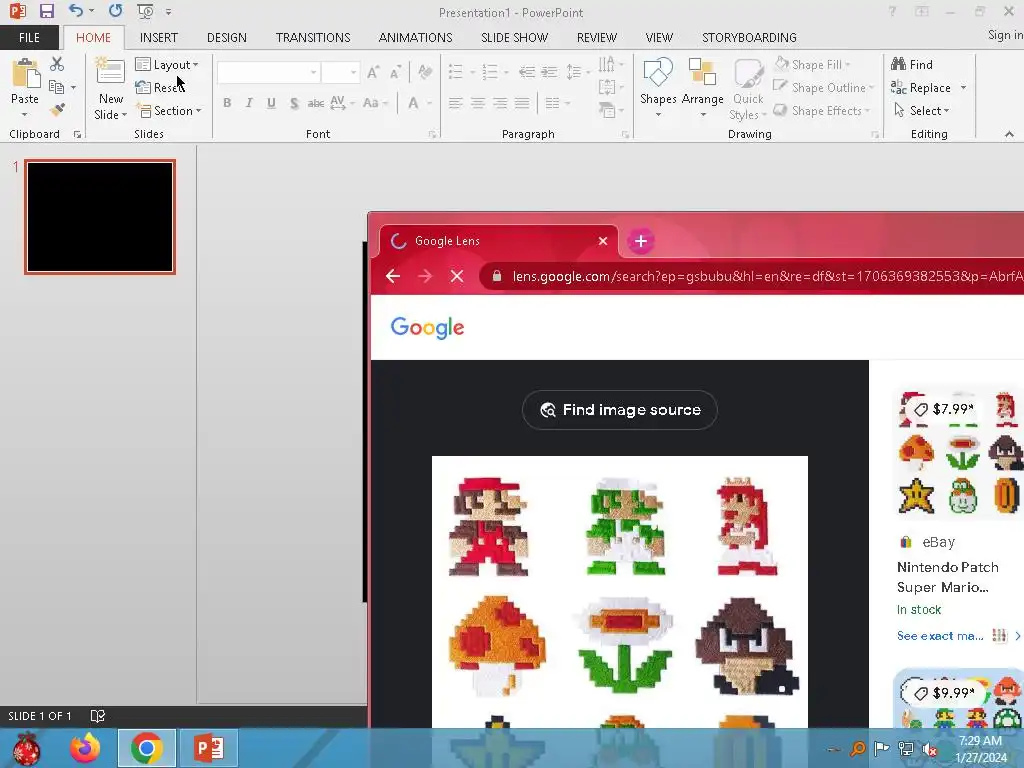
Task: Stop loading the page in Chrome
Action: coord(457,276)
